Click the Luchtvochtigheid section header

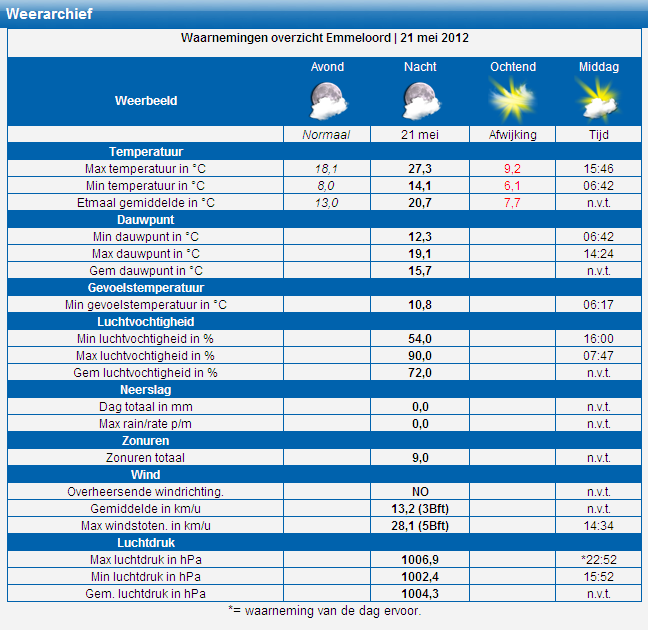click(x=146, y=322)
